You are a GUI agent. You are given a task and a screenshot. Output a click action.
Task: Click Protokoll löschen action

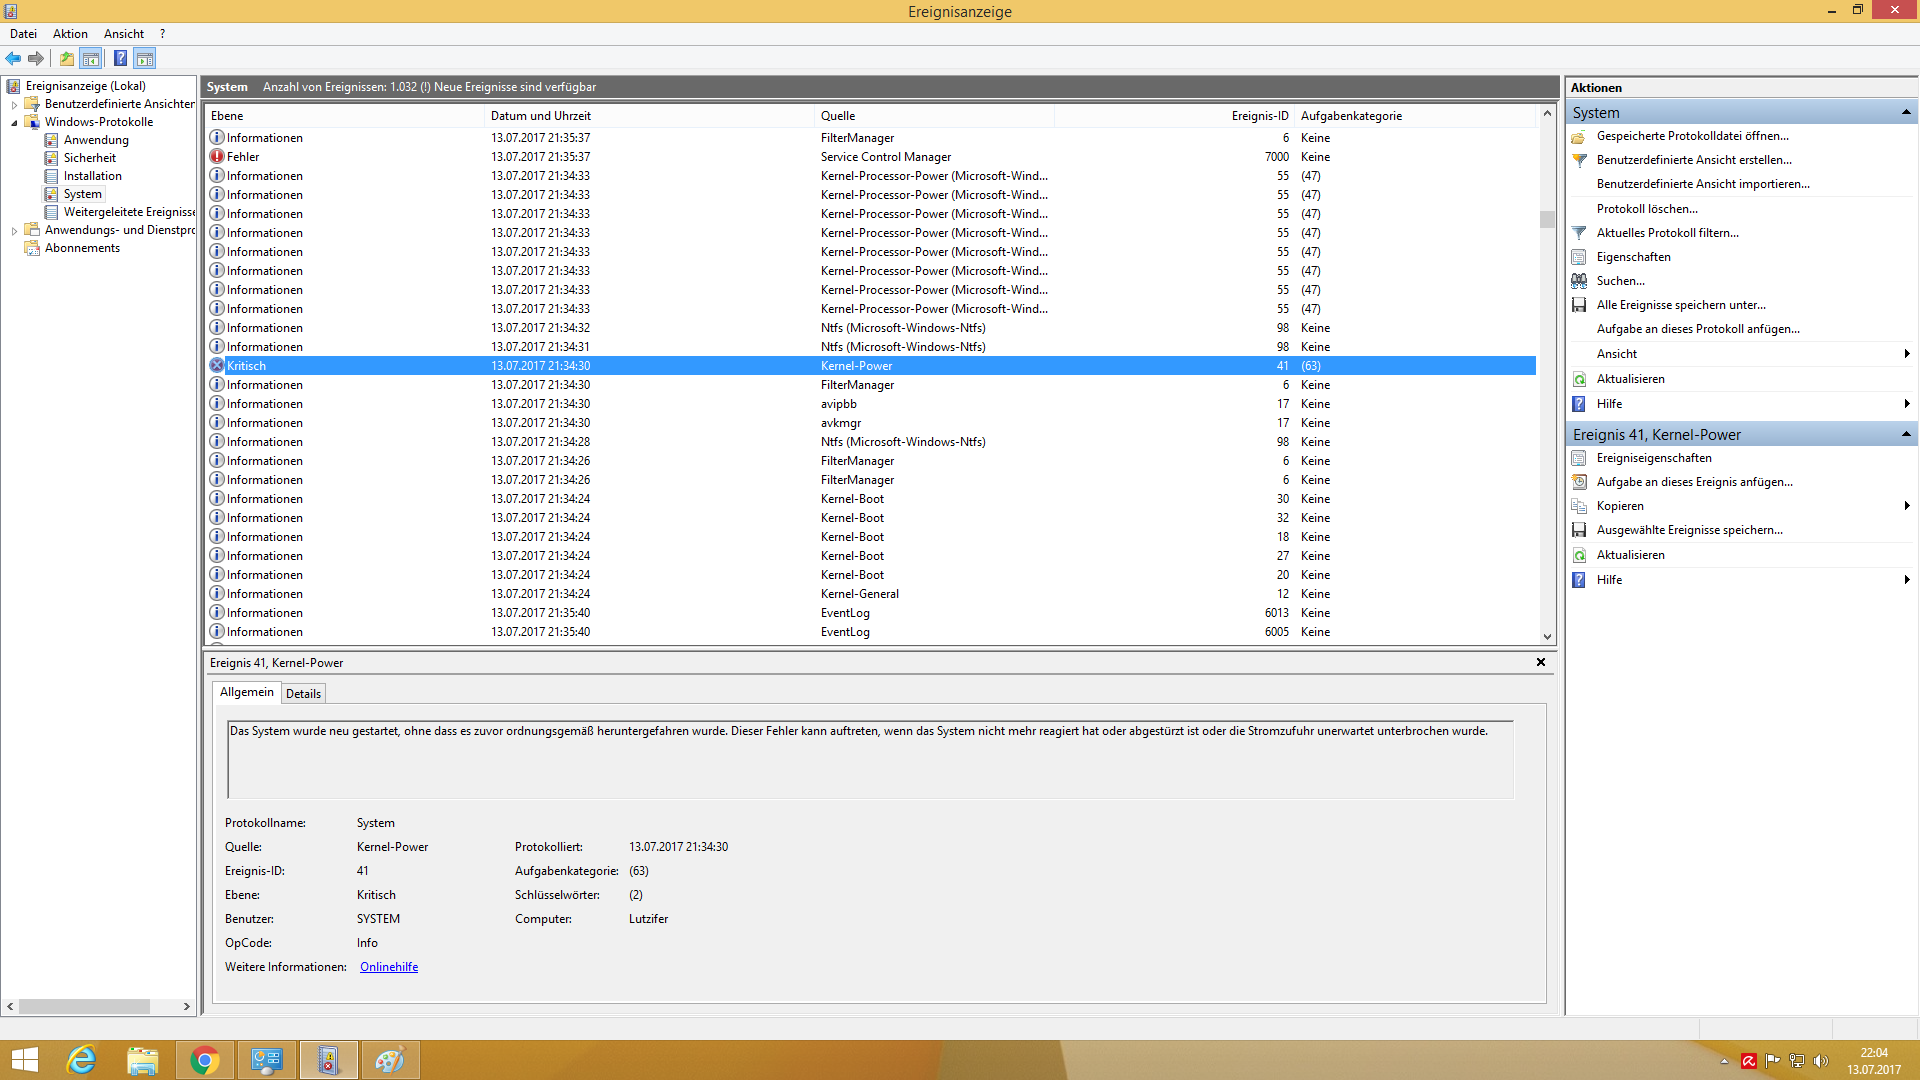click(1646, 209)
